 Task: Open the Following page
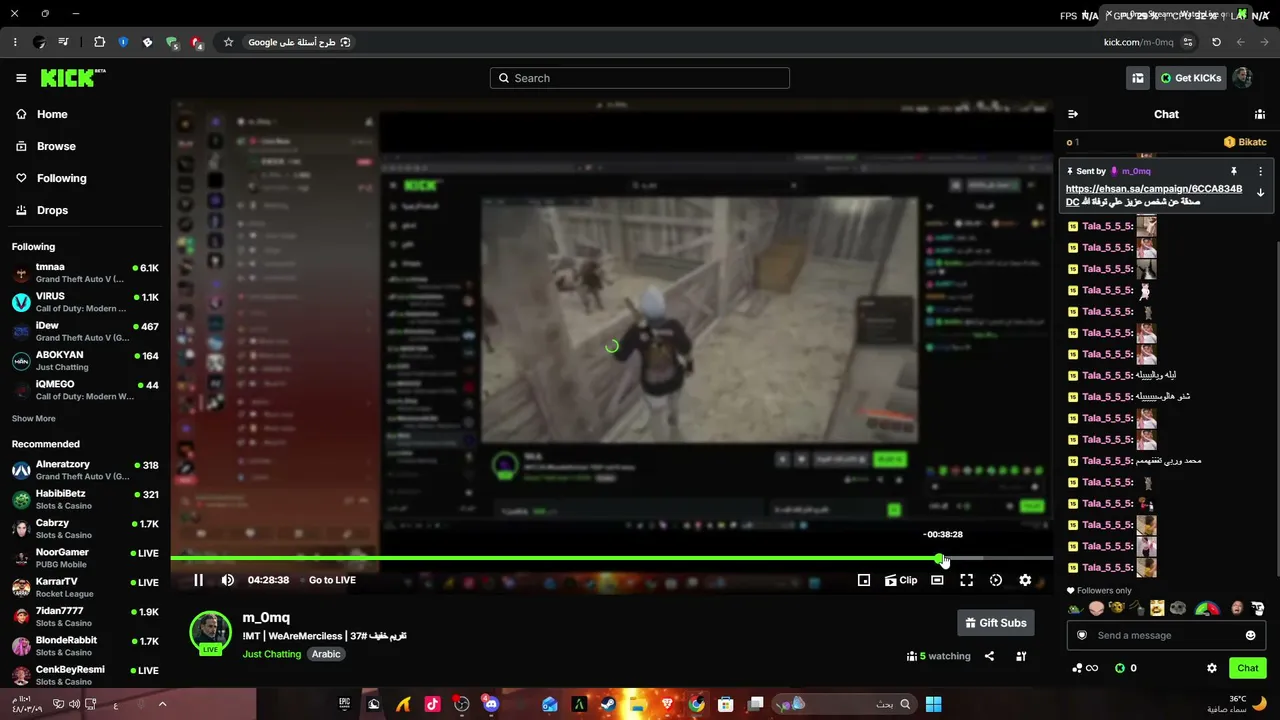[51, 178]
